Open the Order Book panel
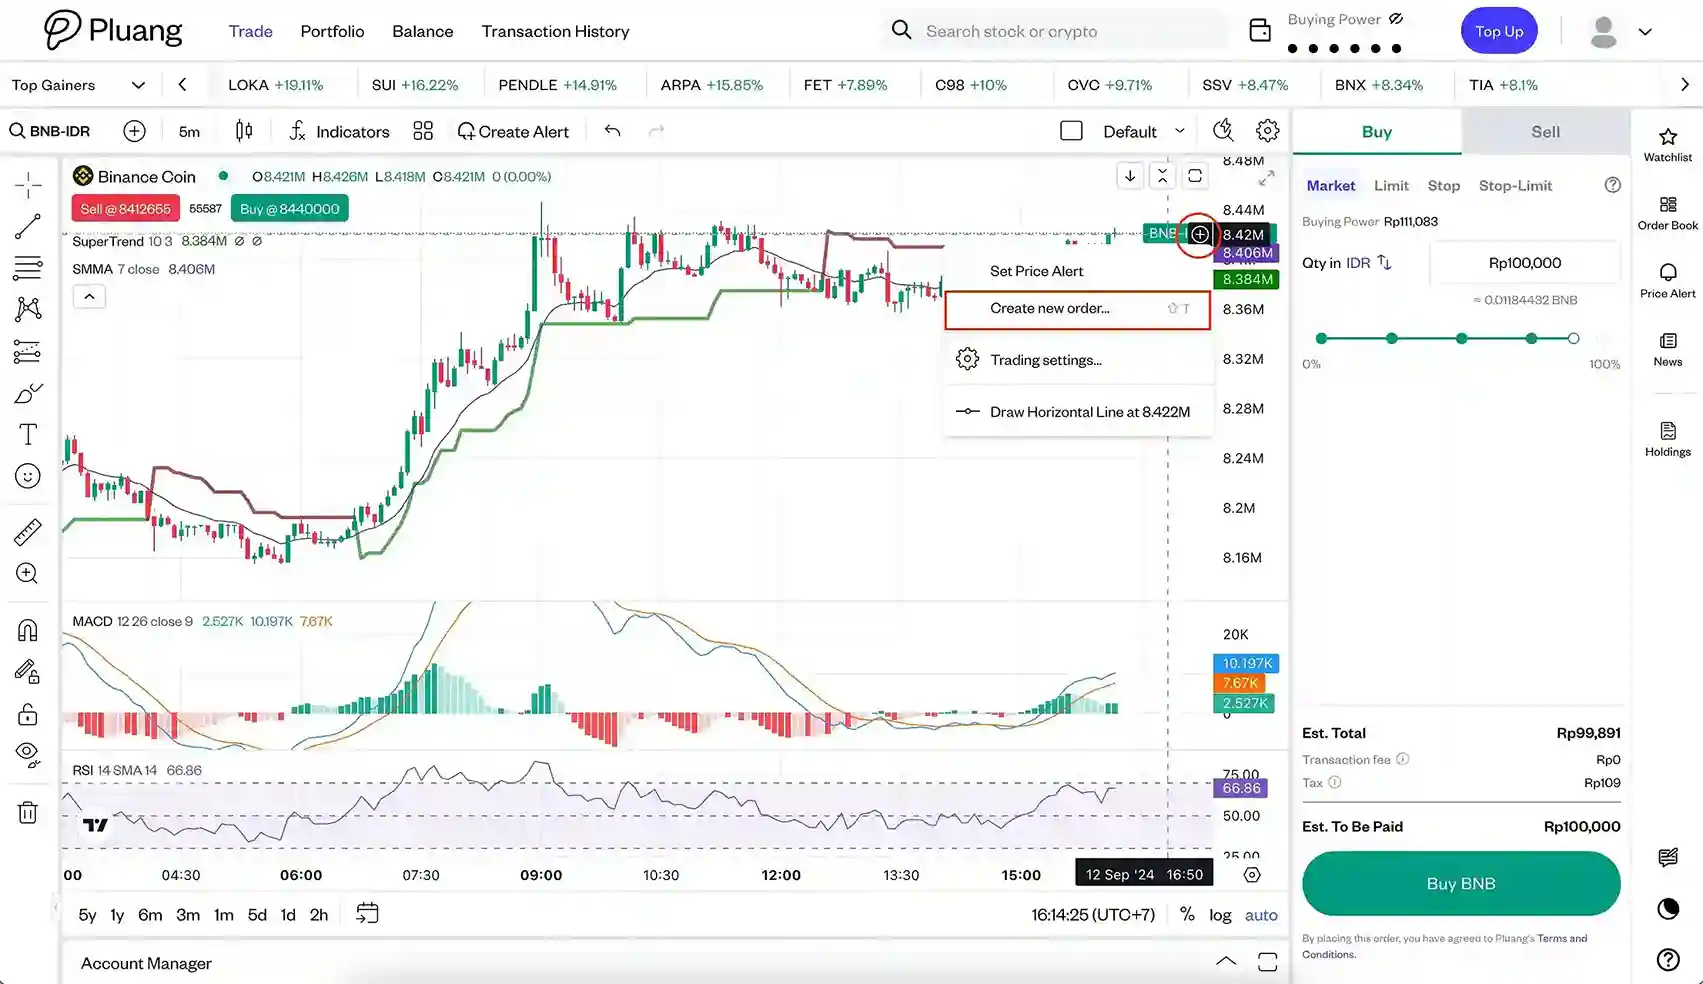This screenshot has width=1703, height=984. (1667, 213)
